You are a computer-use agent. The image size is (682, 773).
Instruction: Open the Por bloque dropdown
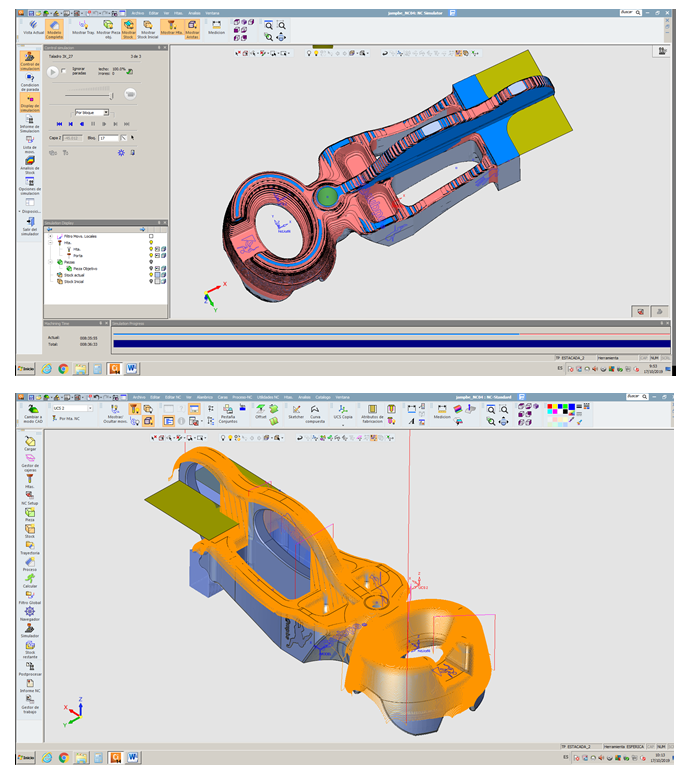point(92,112)
